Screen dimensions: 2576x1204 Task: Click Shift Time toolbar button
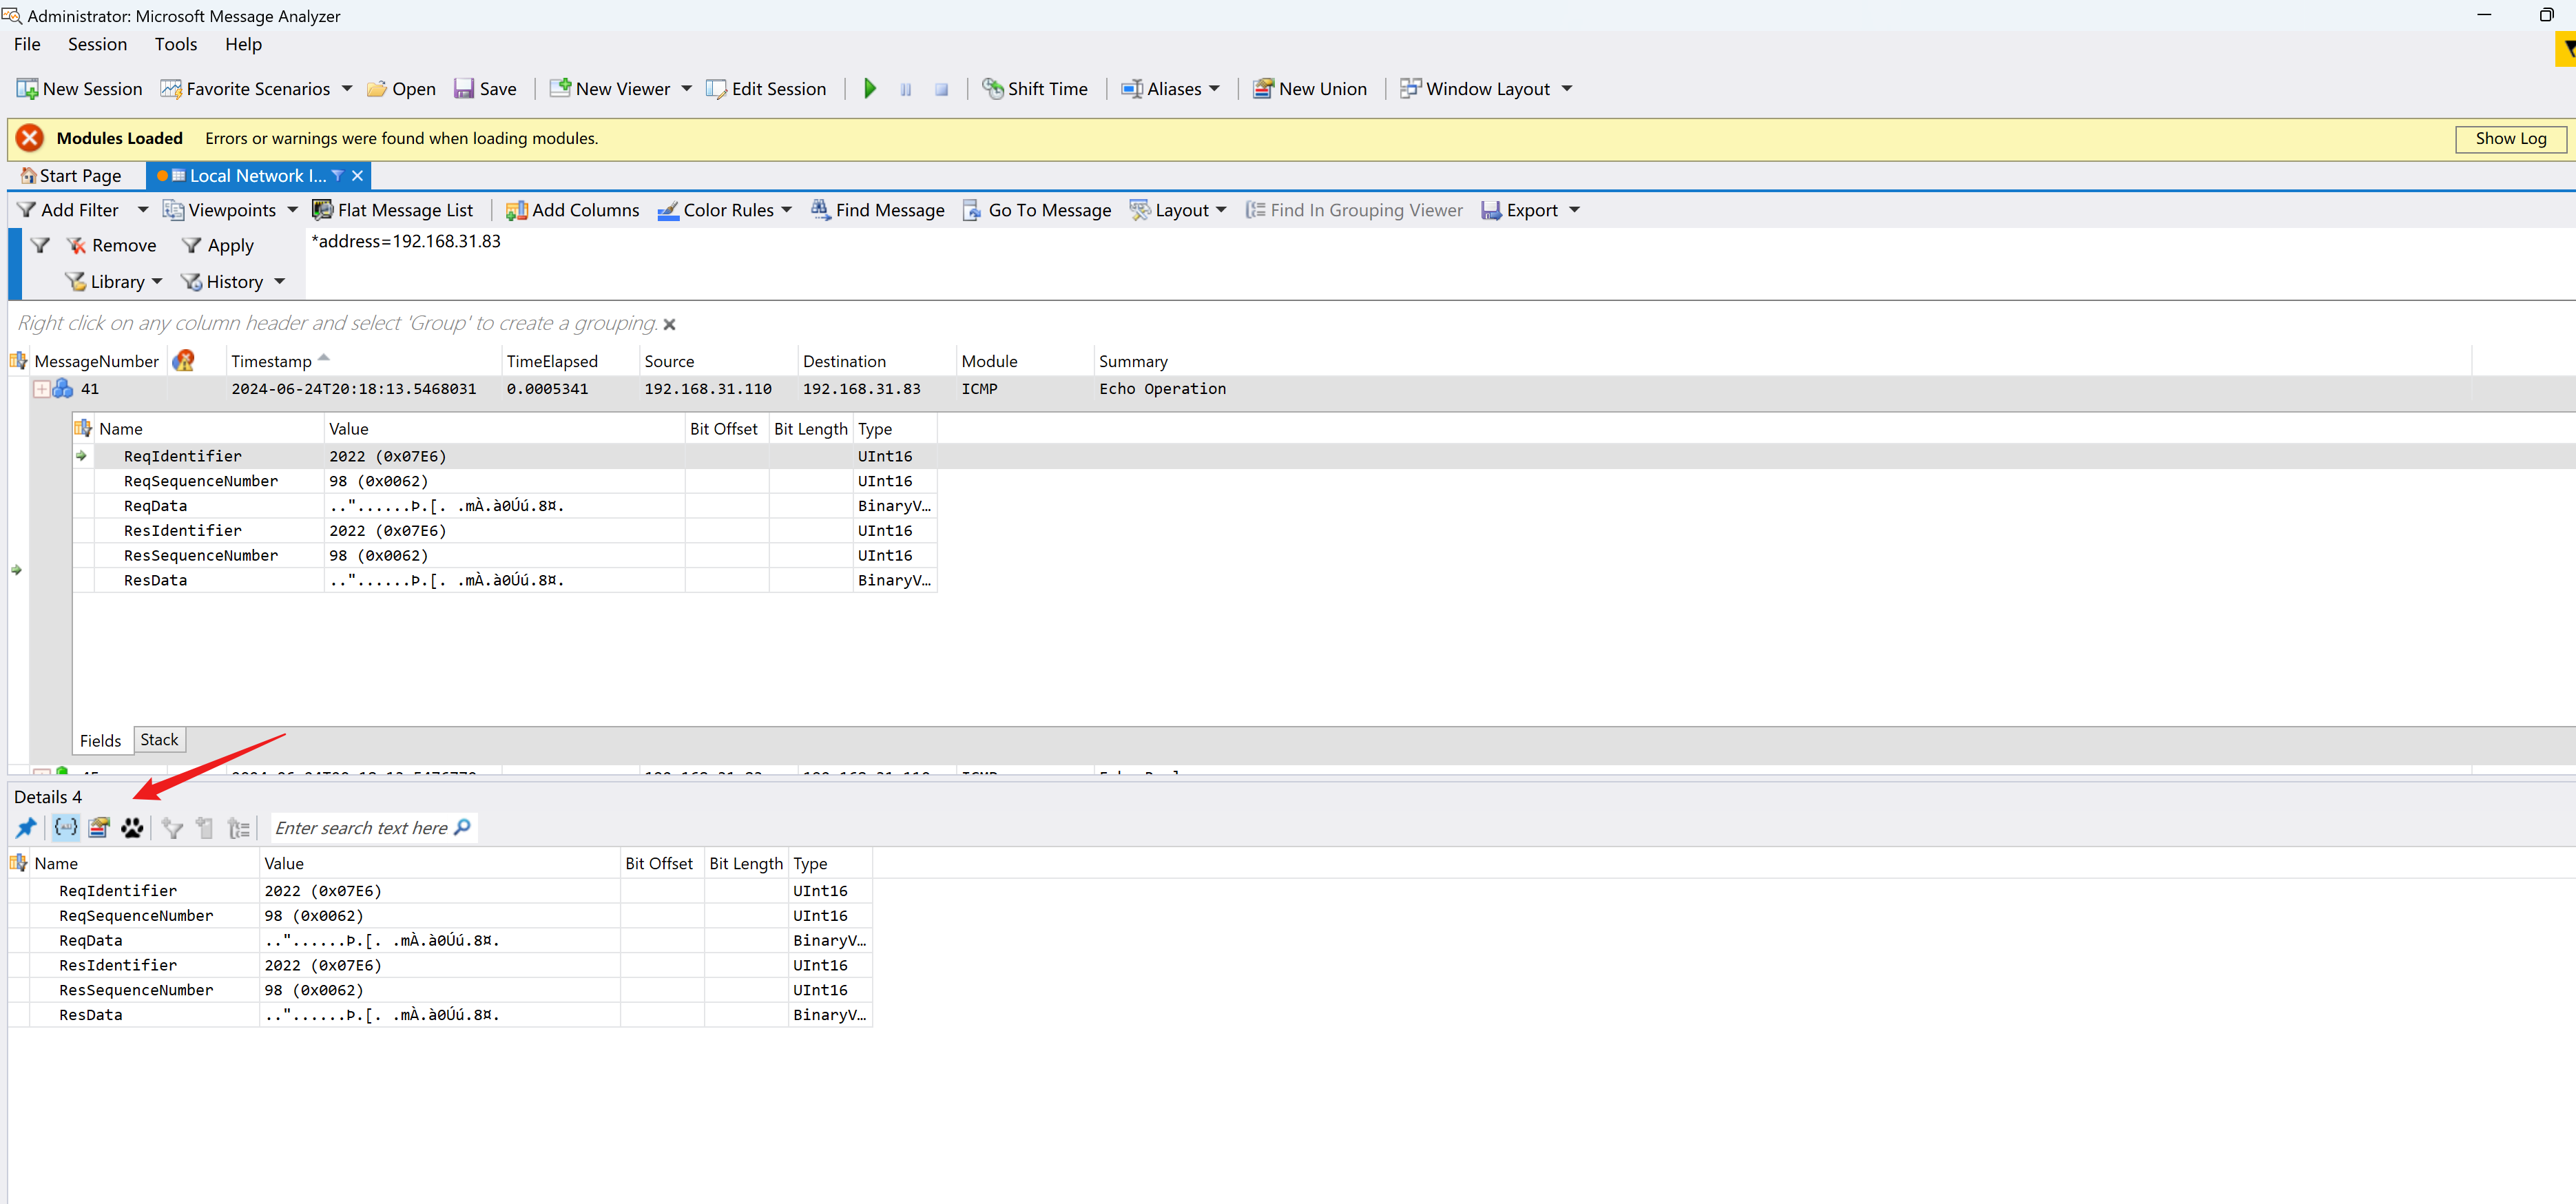1035,89
